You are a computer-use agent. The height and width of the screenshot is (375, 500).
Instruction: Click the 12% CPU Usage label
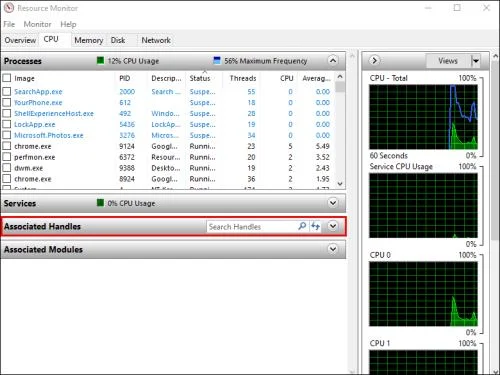[133, 61]
